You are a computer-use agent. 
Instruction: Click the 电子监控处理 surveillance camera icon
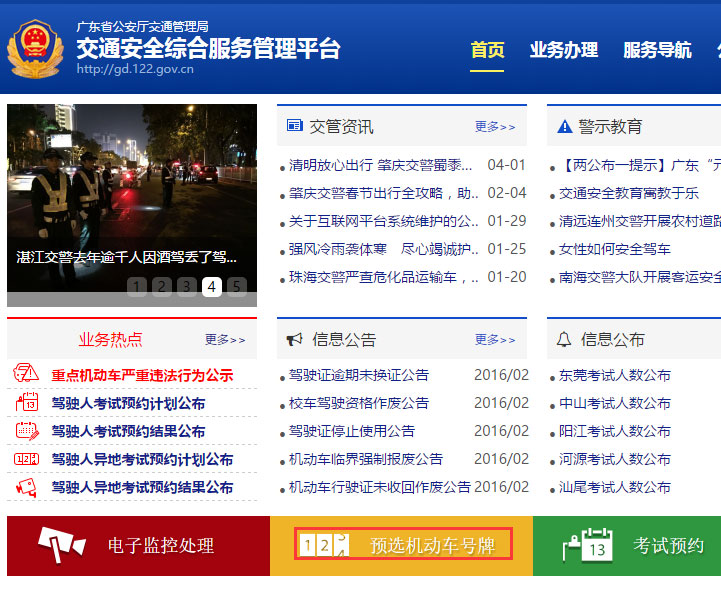[62, 544]
